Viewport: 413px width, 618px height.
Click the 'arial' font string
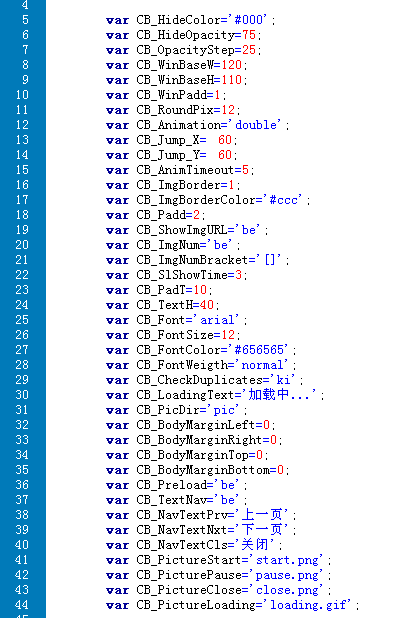coord(217,320)
